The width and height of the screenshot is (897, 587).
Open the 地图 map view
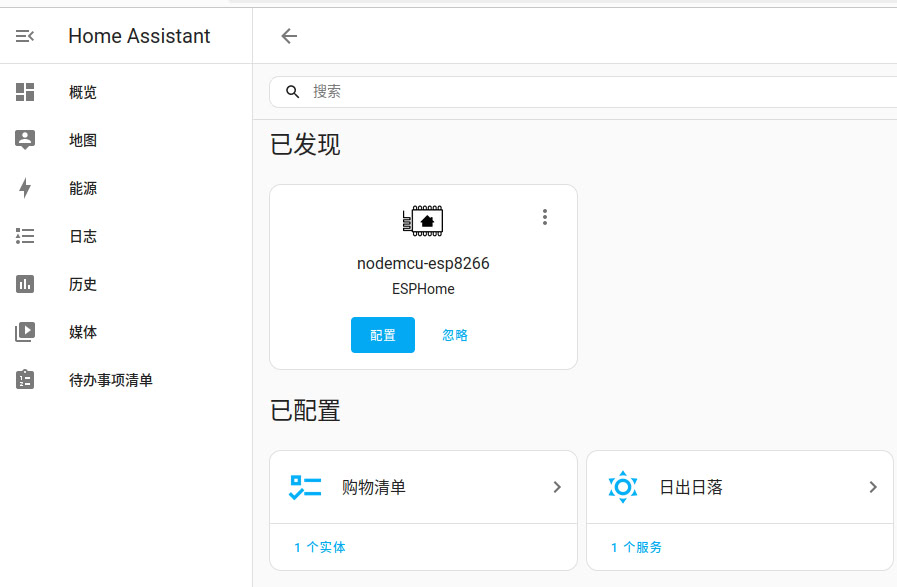coord(82,140)
